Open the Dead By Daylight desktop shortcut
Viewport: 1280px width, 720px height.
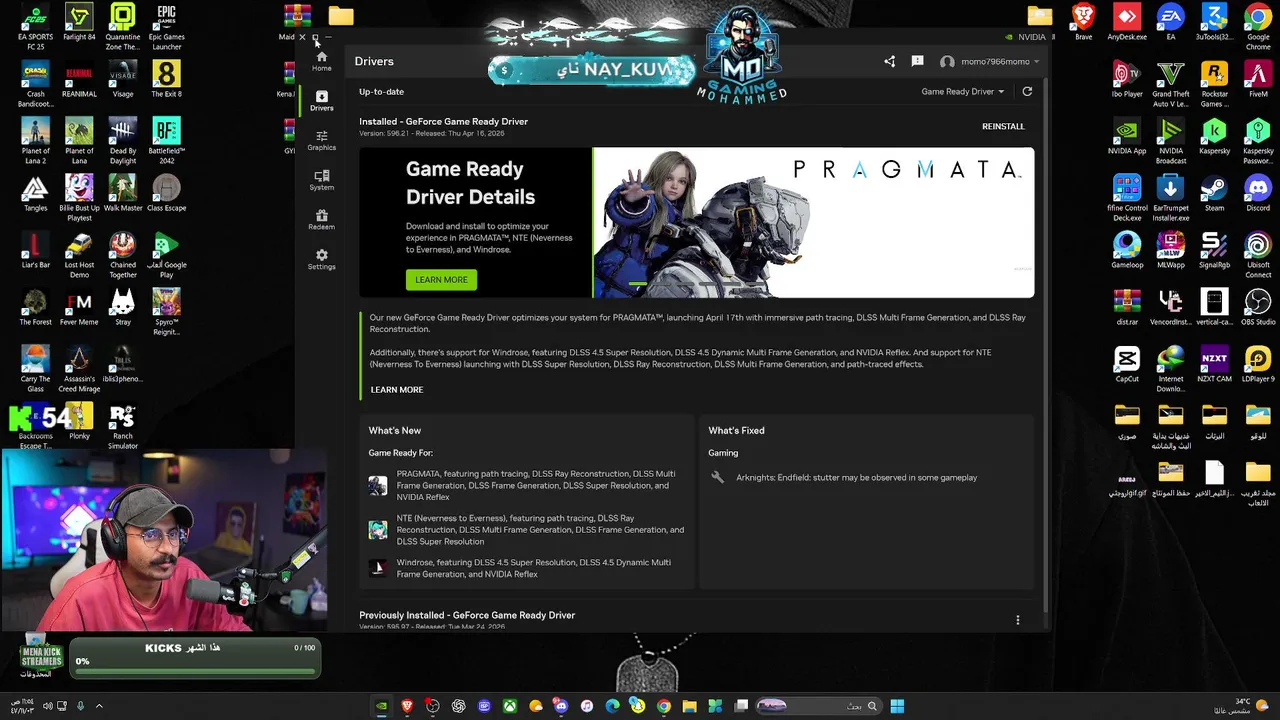[123, 142]
